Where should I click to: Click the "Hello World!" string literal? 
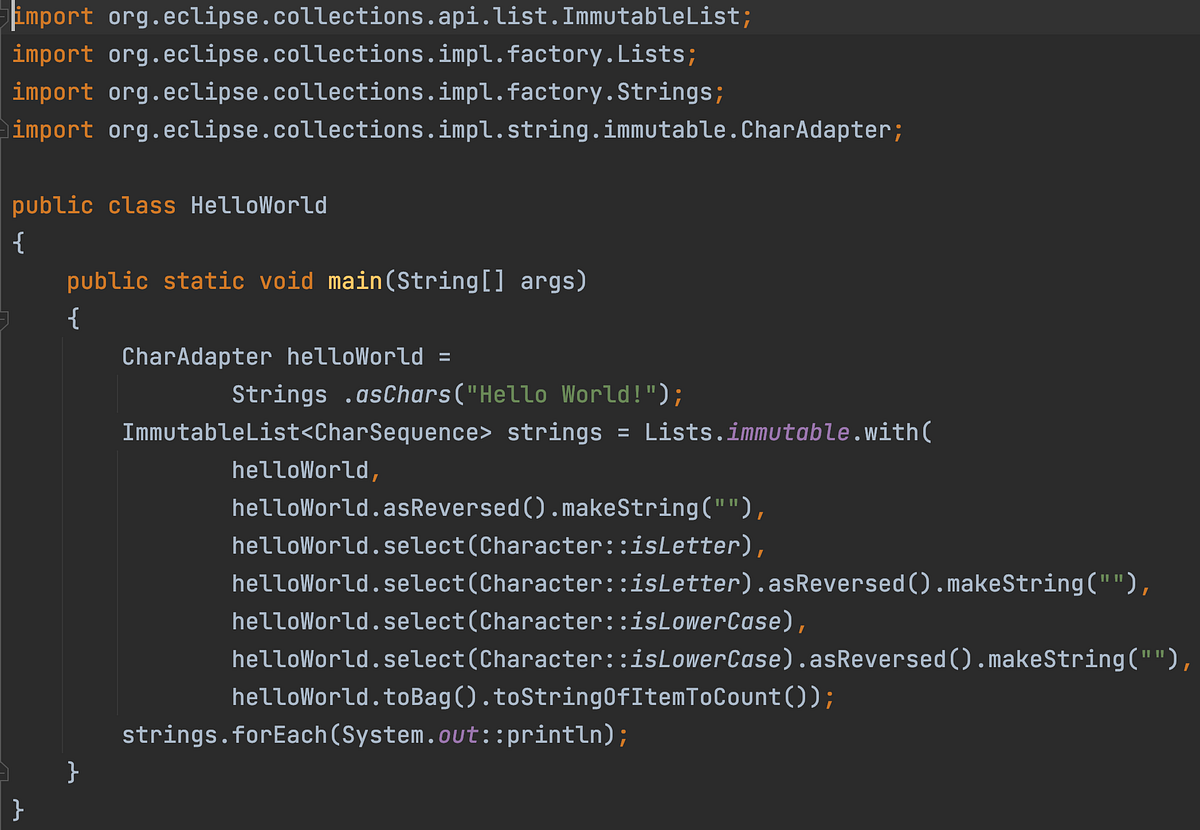coord(562,395)
